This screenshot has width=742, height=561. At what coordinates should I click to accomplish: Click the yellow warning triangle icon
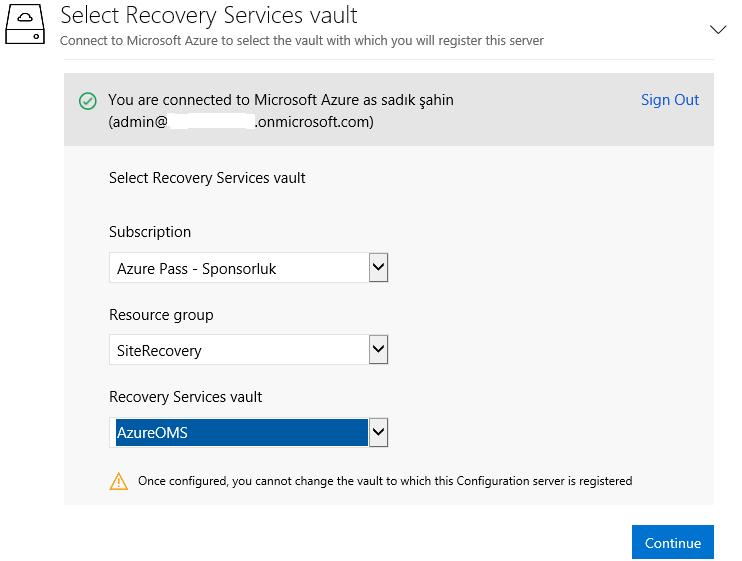tap(118, 481)
